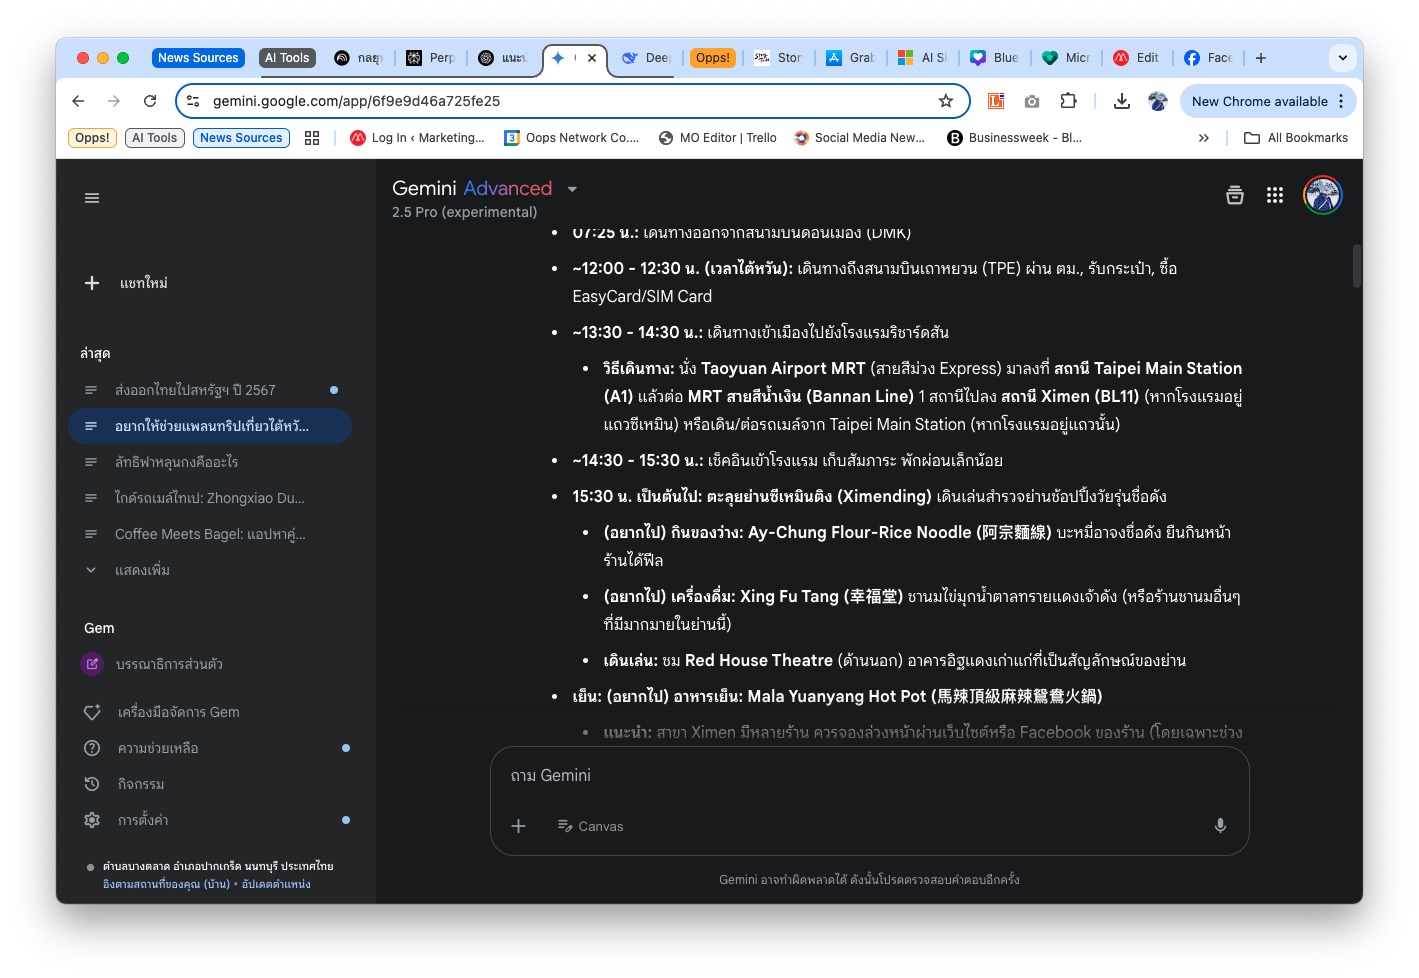Viewport: 1419px width, 978px height.
Task: Open Chrome downloads
Action: pyautogui.click(x=1121, y=101)
